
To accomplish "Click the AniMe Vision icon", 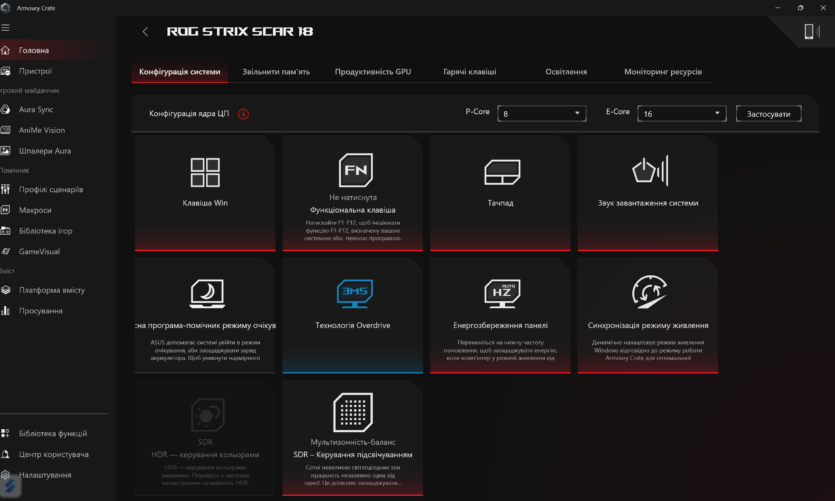I will tap(5, 130).
